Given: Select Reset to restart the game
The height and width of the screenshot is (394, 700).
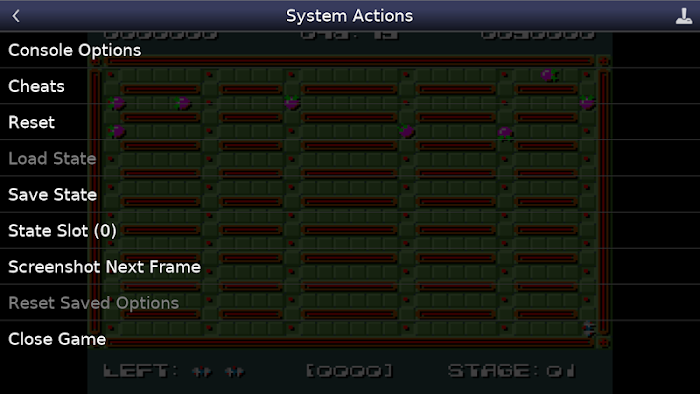Looking at the screenshot, I should coord(350,122).
